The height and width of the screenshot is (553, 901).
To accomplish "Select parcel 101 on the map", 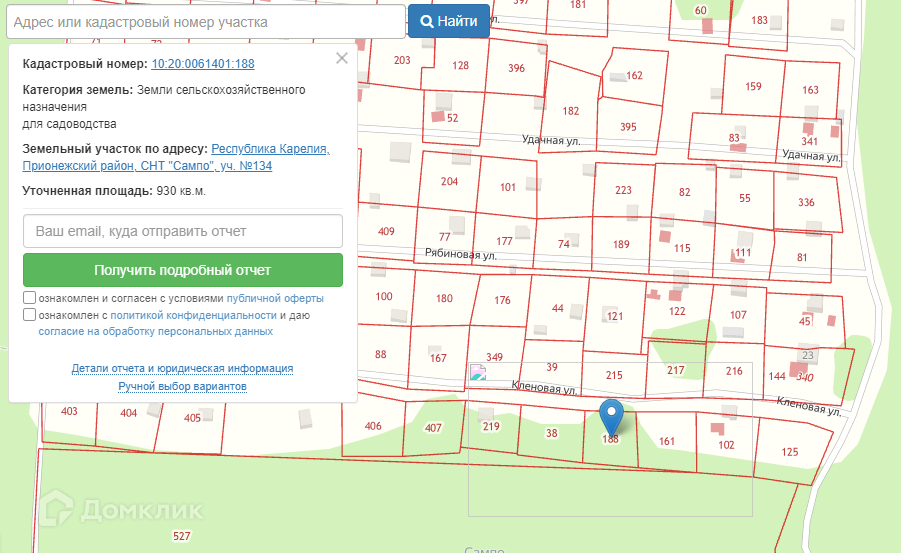I will (x=508, y=187).
